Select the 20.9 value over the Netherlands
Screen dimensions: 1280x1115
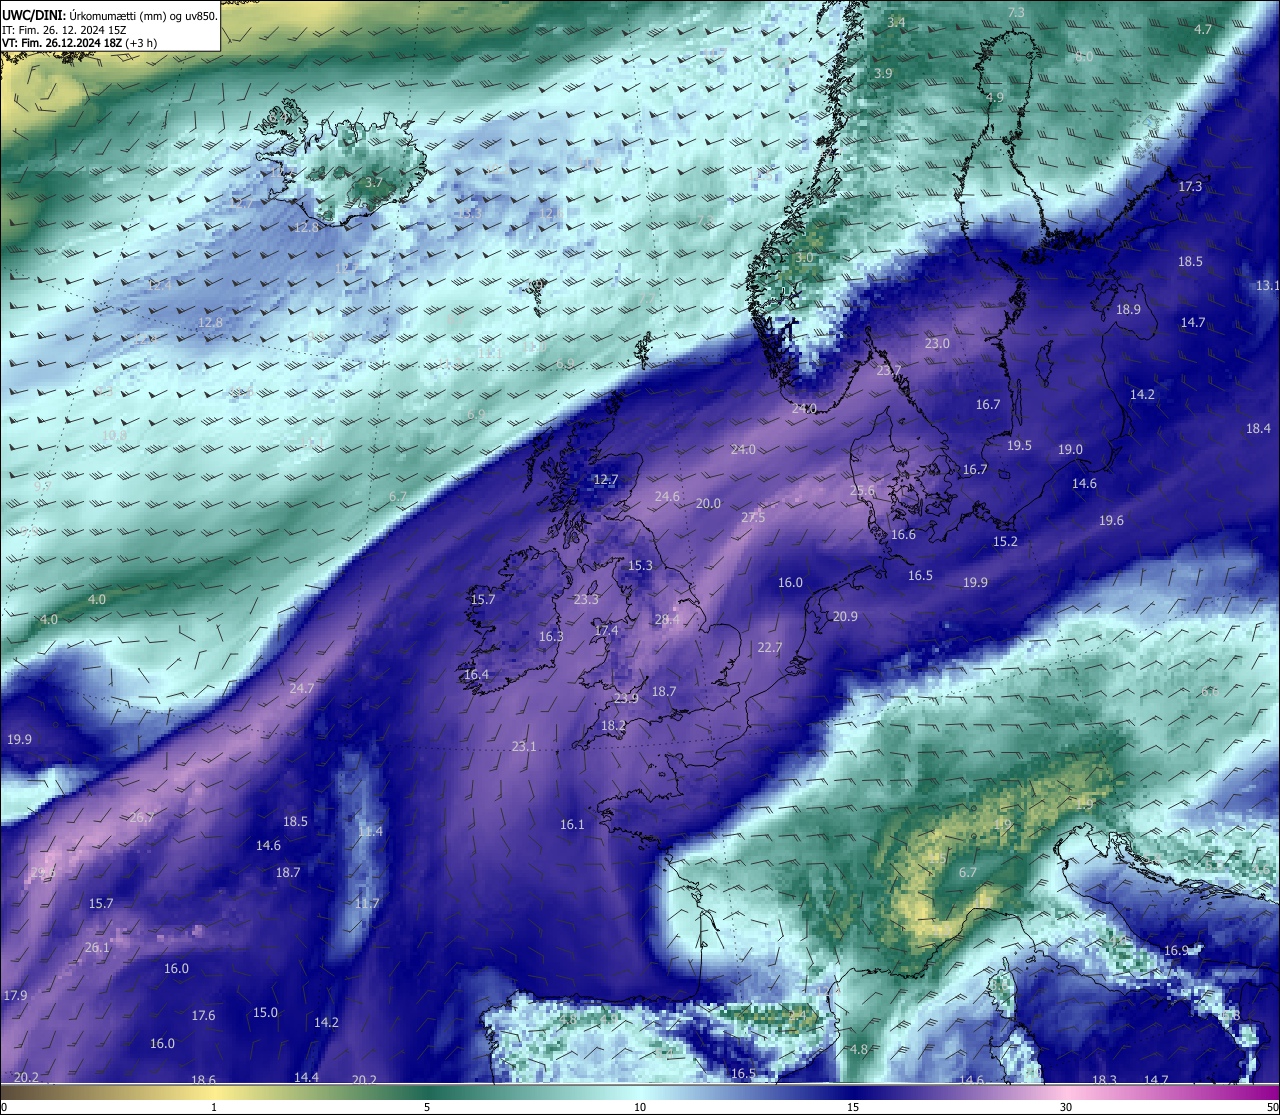click(845, 617)
